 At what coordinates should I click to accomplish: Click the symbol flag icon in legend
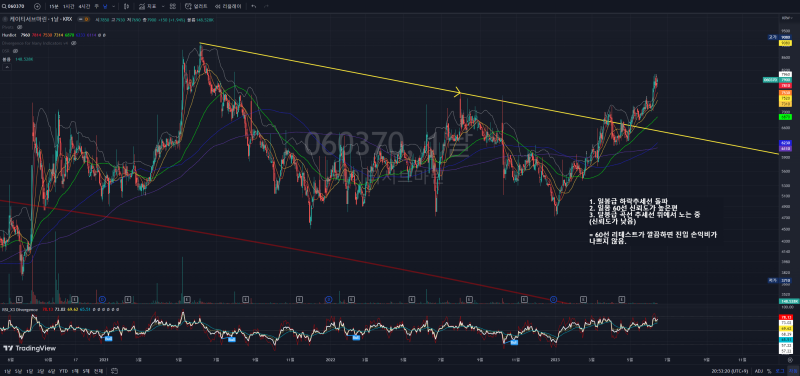pos(5,18)
